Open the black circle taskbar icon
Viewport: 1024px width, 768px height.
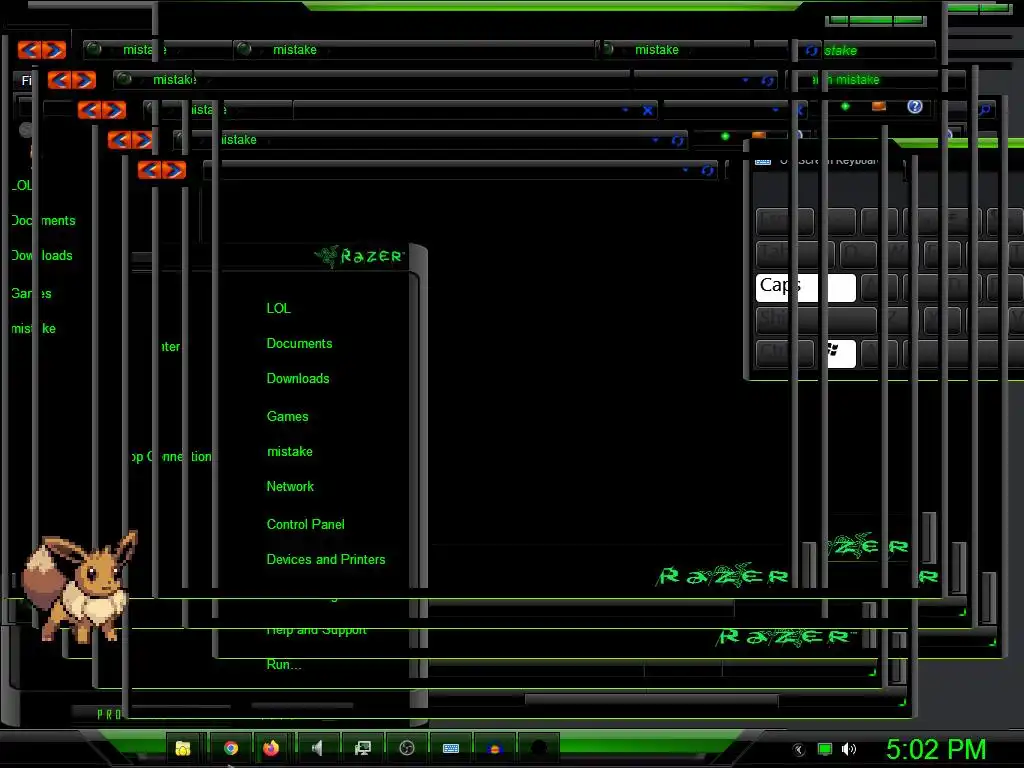(539, 748)
